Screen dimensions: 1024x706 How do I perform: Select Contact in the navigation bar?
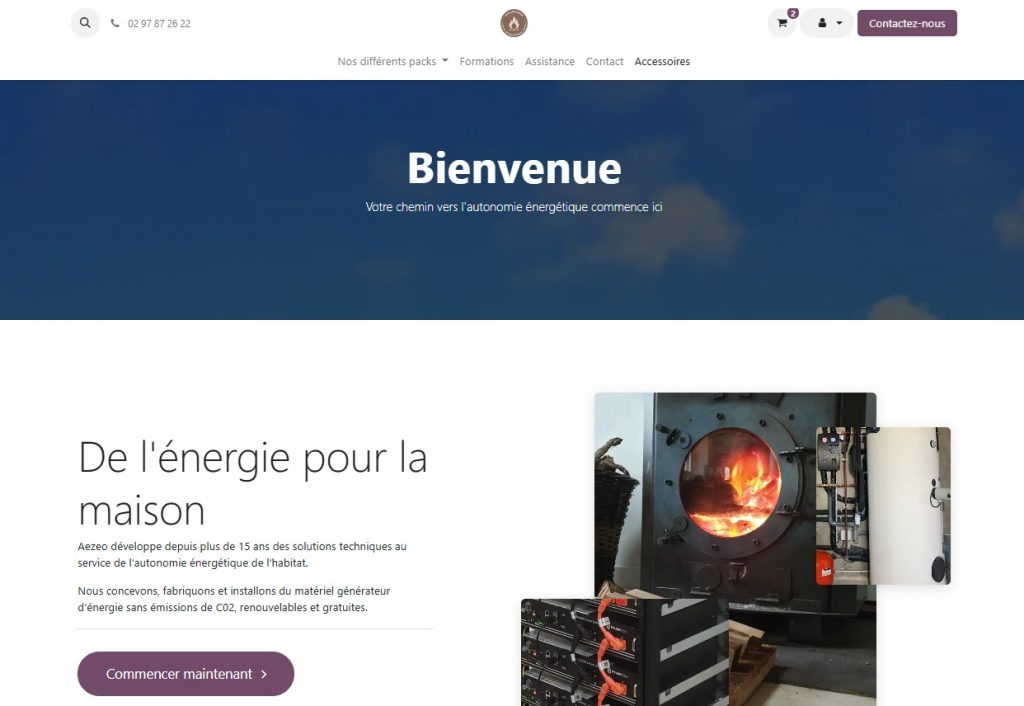tap(604, 61)
